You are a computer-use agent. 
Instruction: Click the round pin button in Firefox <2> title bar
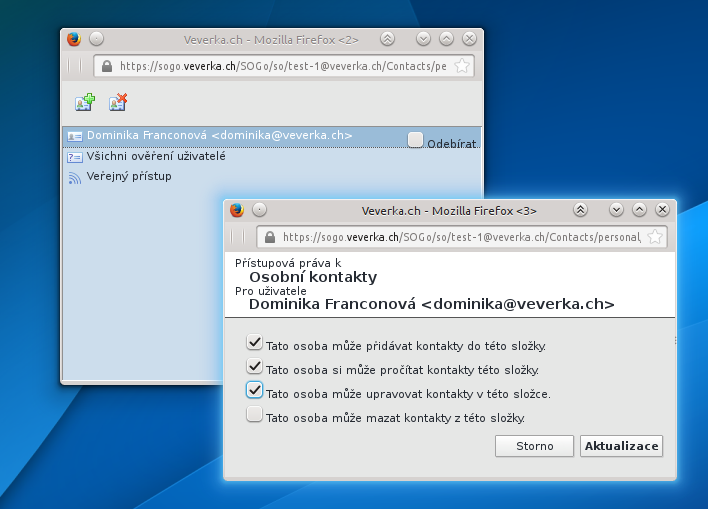(x=96, y=39)
